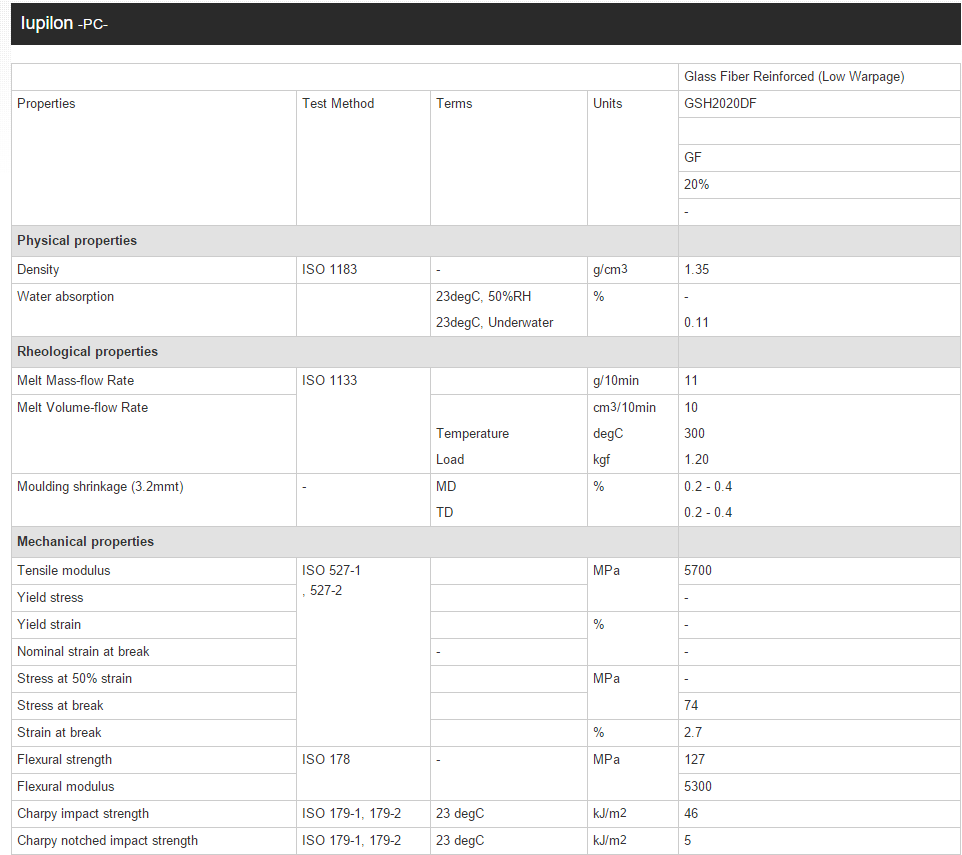Click the ISO 1133 test method cell
This screenshot has width=962, height=855.
click(329, 381)
